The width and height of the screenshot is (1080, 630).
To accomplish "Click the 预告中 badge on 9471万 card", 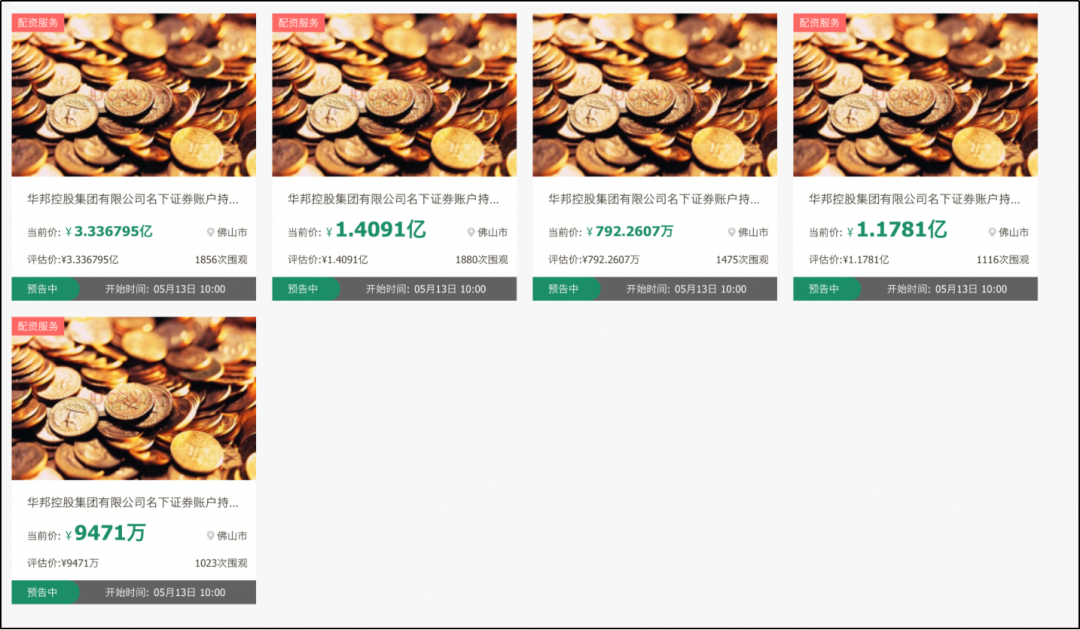I will pos(42,592).
